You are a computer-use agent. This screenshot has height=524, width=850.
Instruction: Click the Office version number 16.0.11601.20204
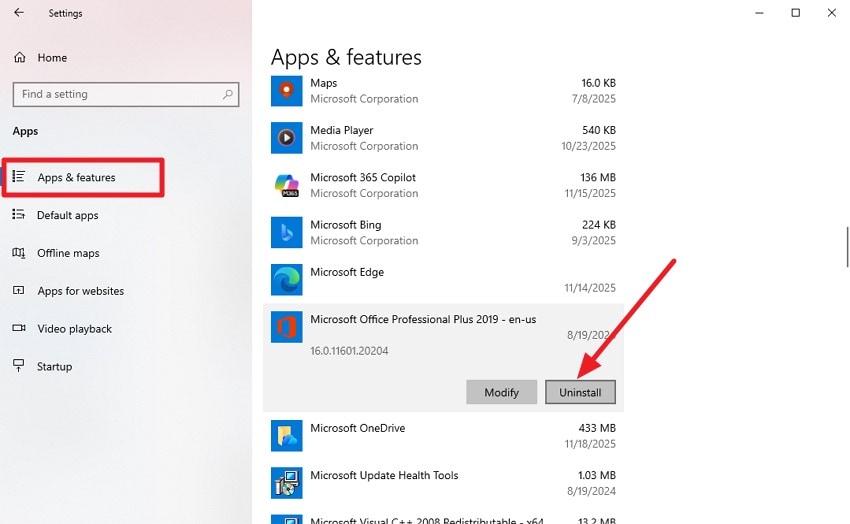pos(349,351)
